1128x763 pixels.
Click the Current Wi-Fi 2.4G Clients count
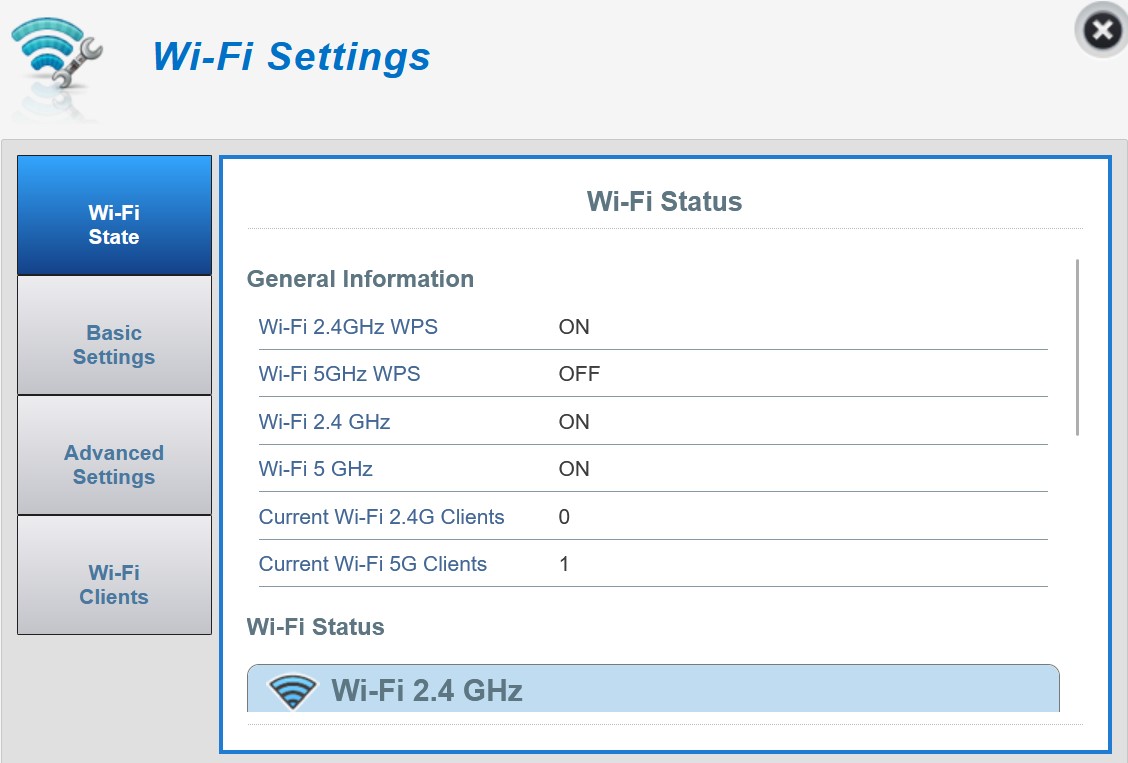click(x=564, y=517)
